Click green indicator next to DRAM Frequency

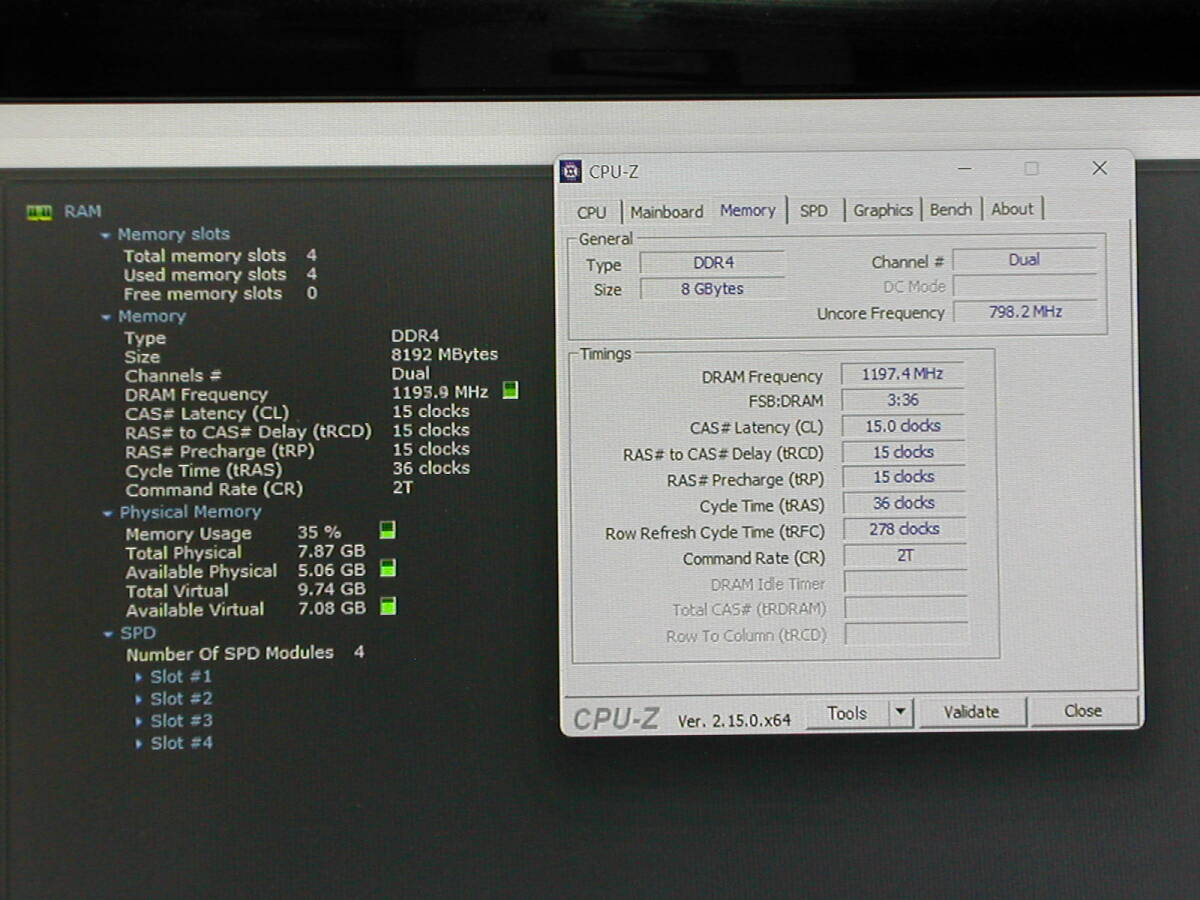click(510, 390)
